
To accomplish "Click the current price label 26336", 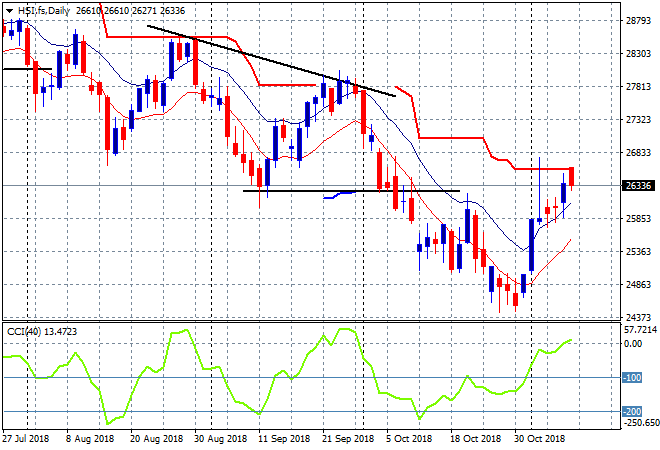I will 638,186.
